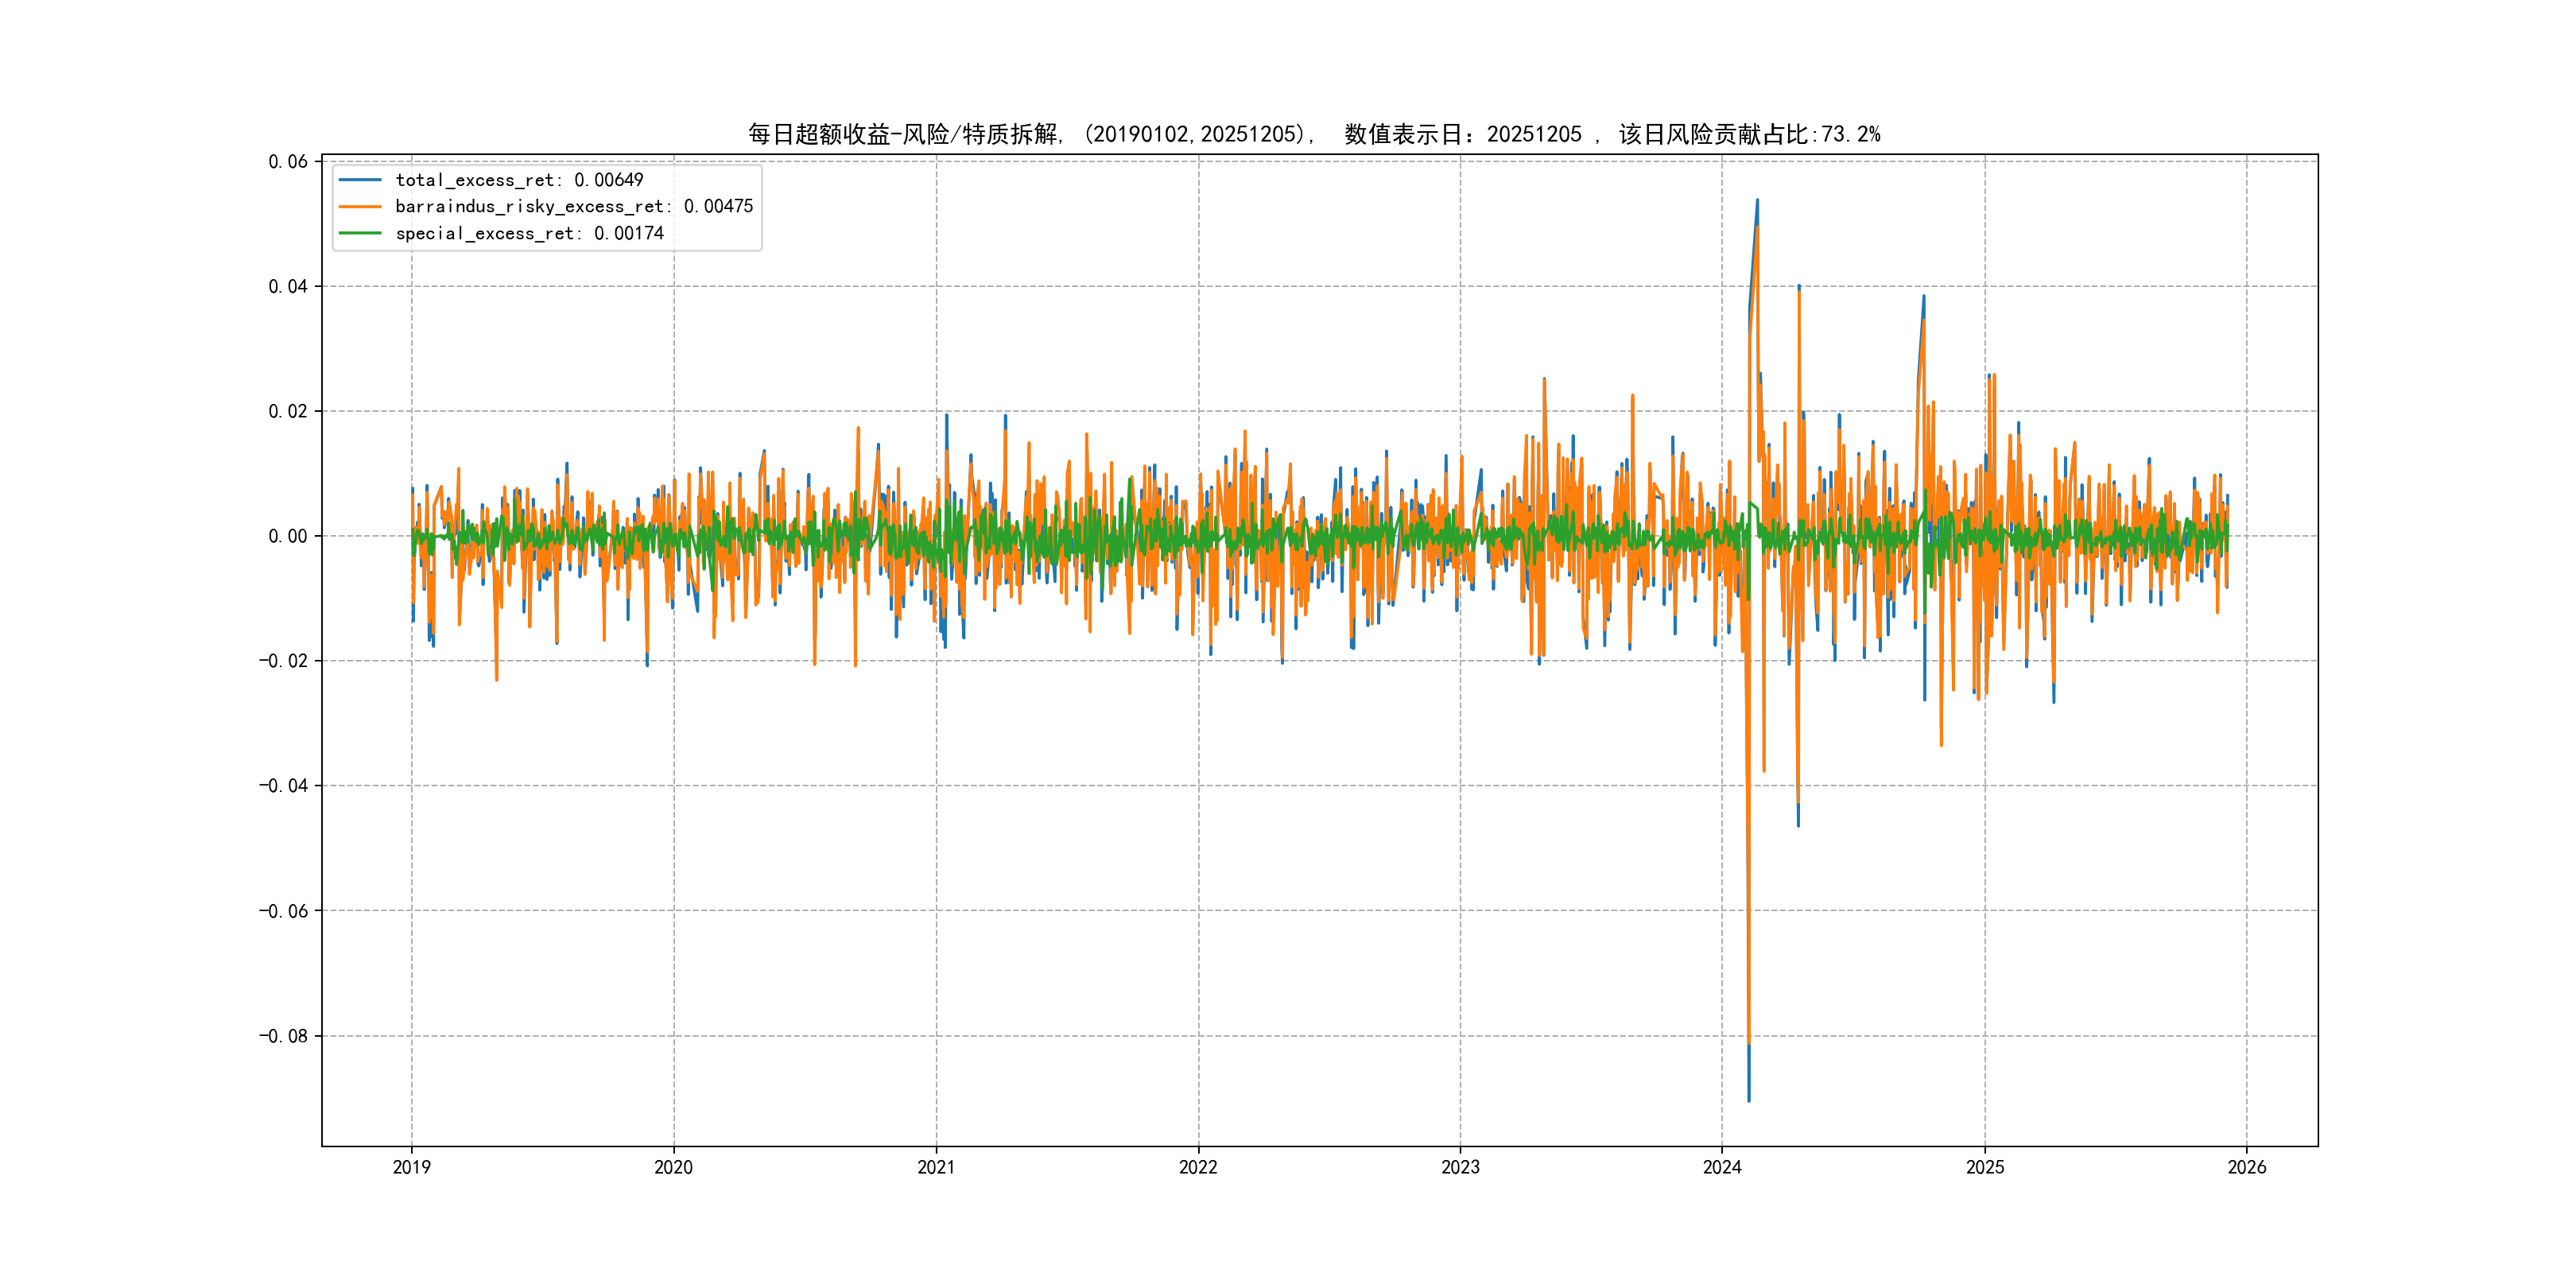2576x1288 pixels.
Task: Click the 2024 x-axis tick label
Action: pos(1722,1167)
